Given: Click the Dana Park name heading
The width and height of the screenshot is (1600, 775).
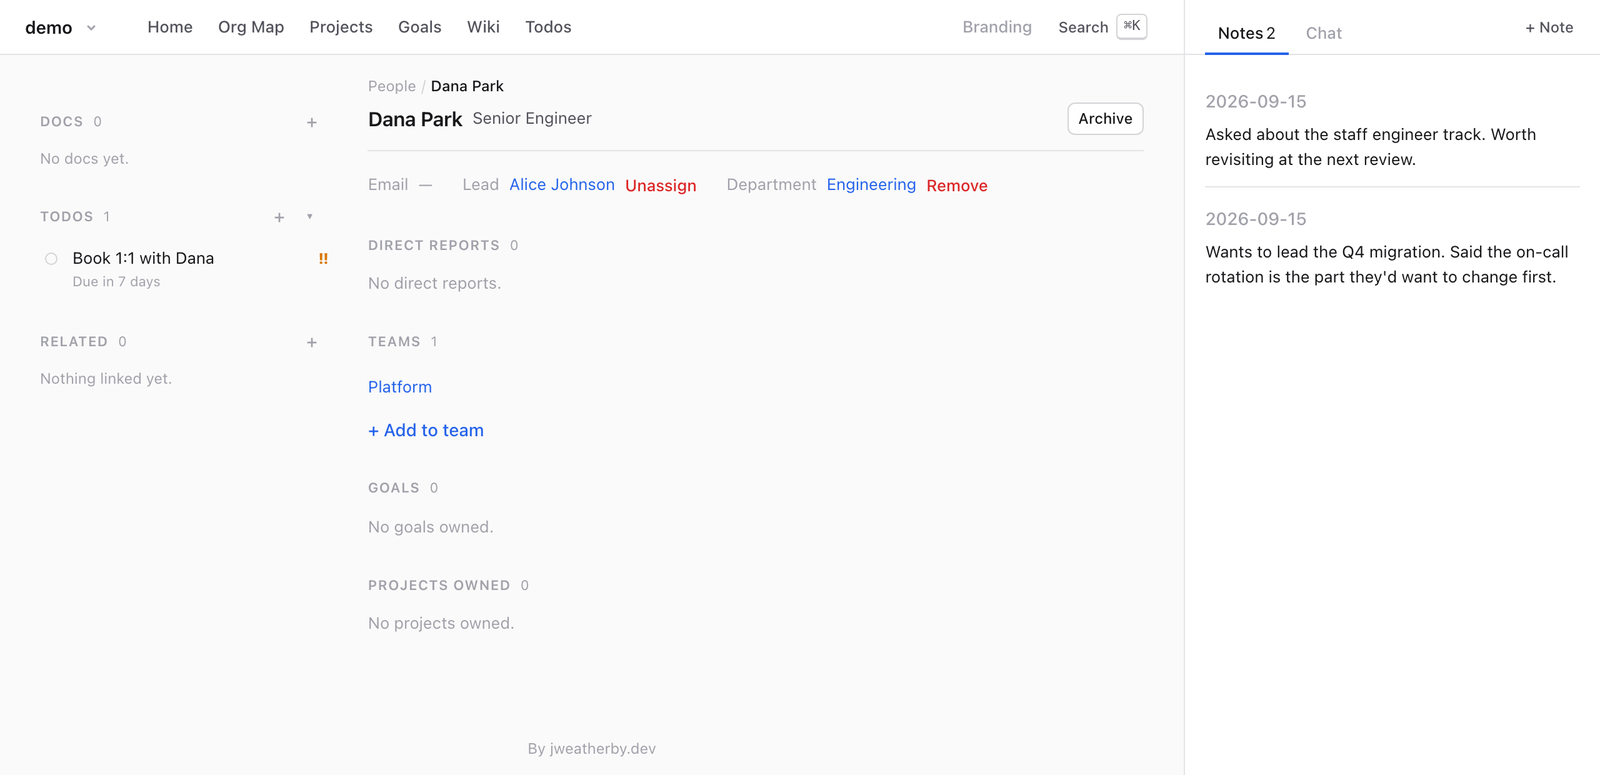Looking at the screenshot, I should point(415,119).
